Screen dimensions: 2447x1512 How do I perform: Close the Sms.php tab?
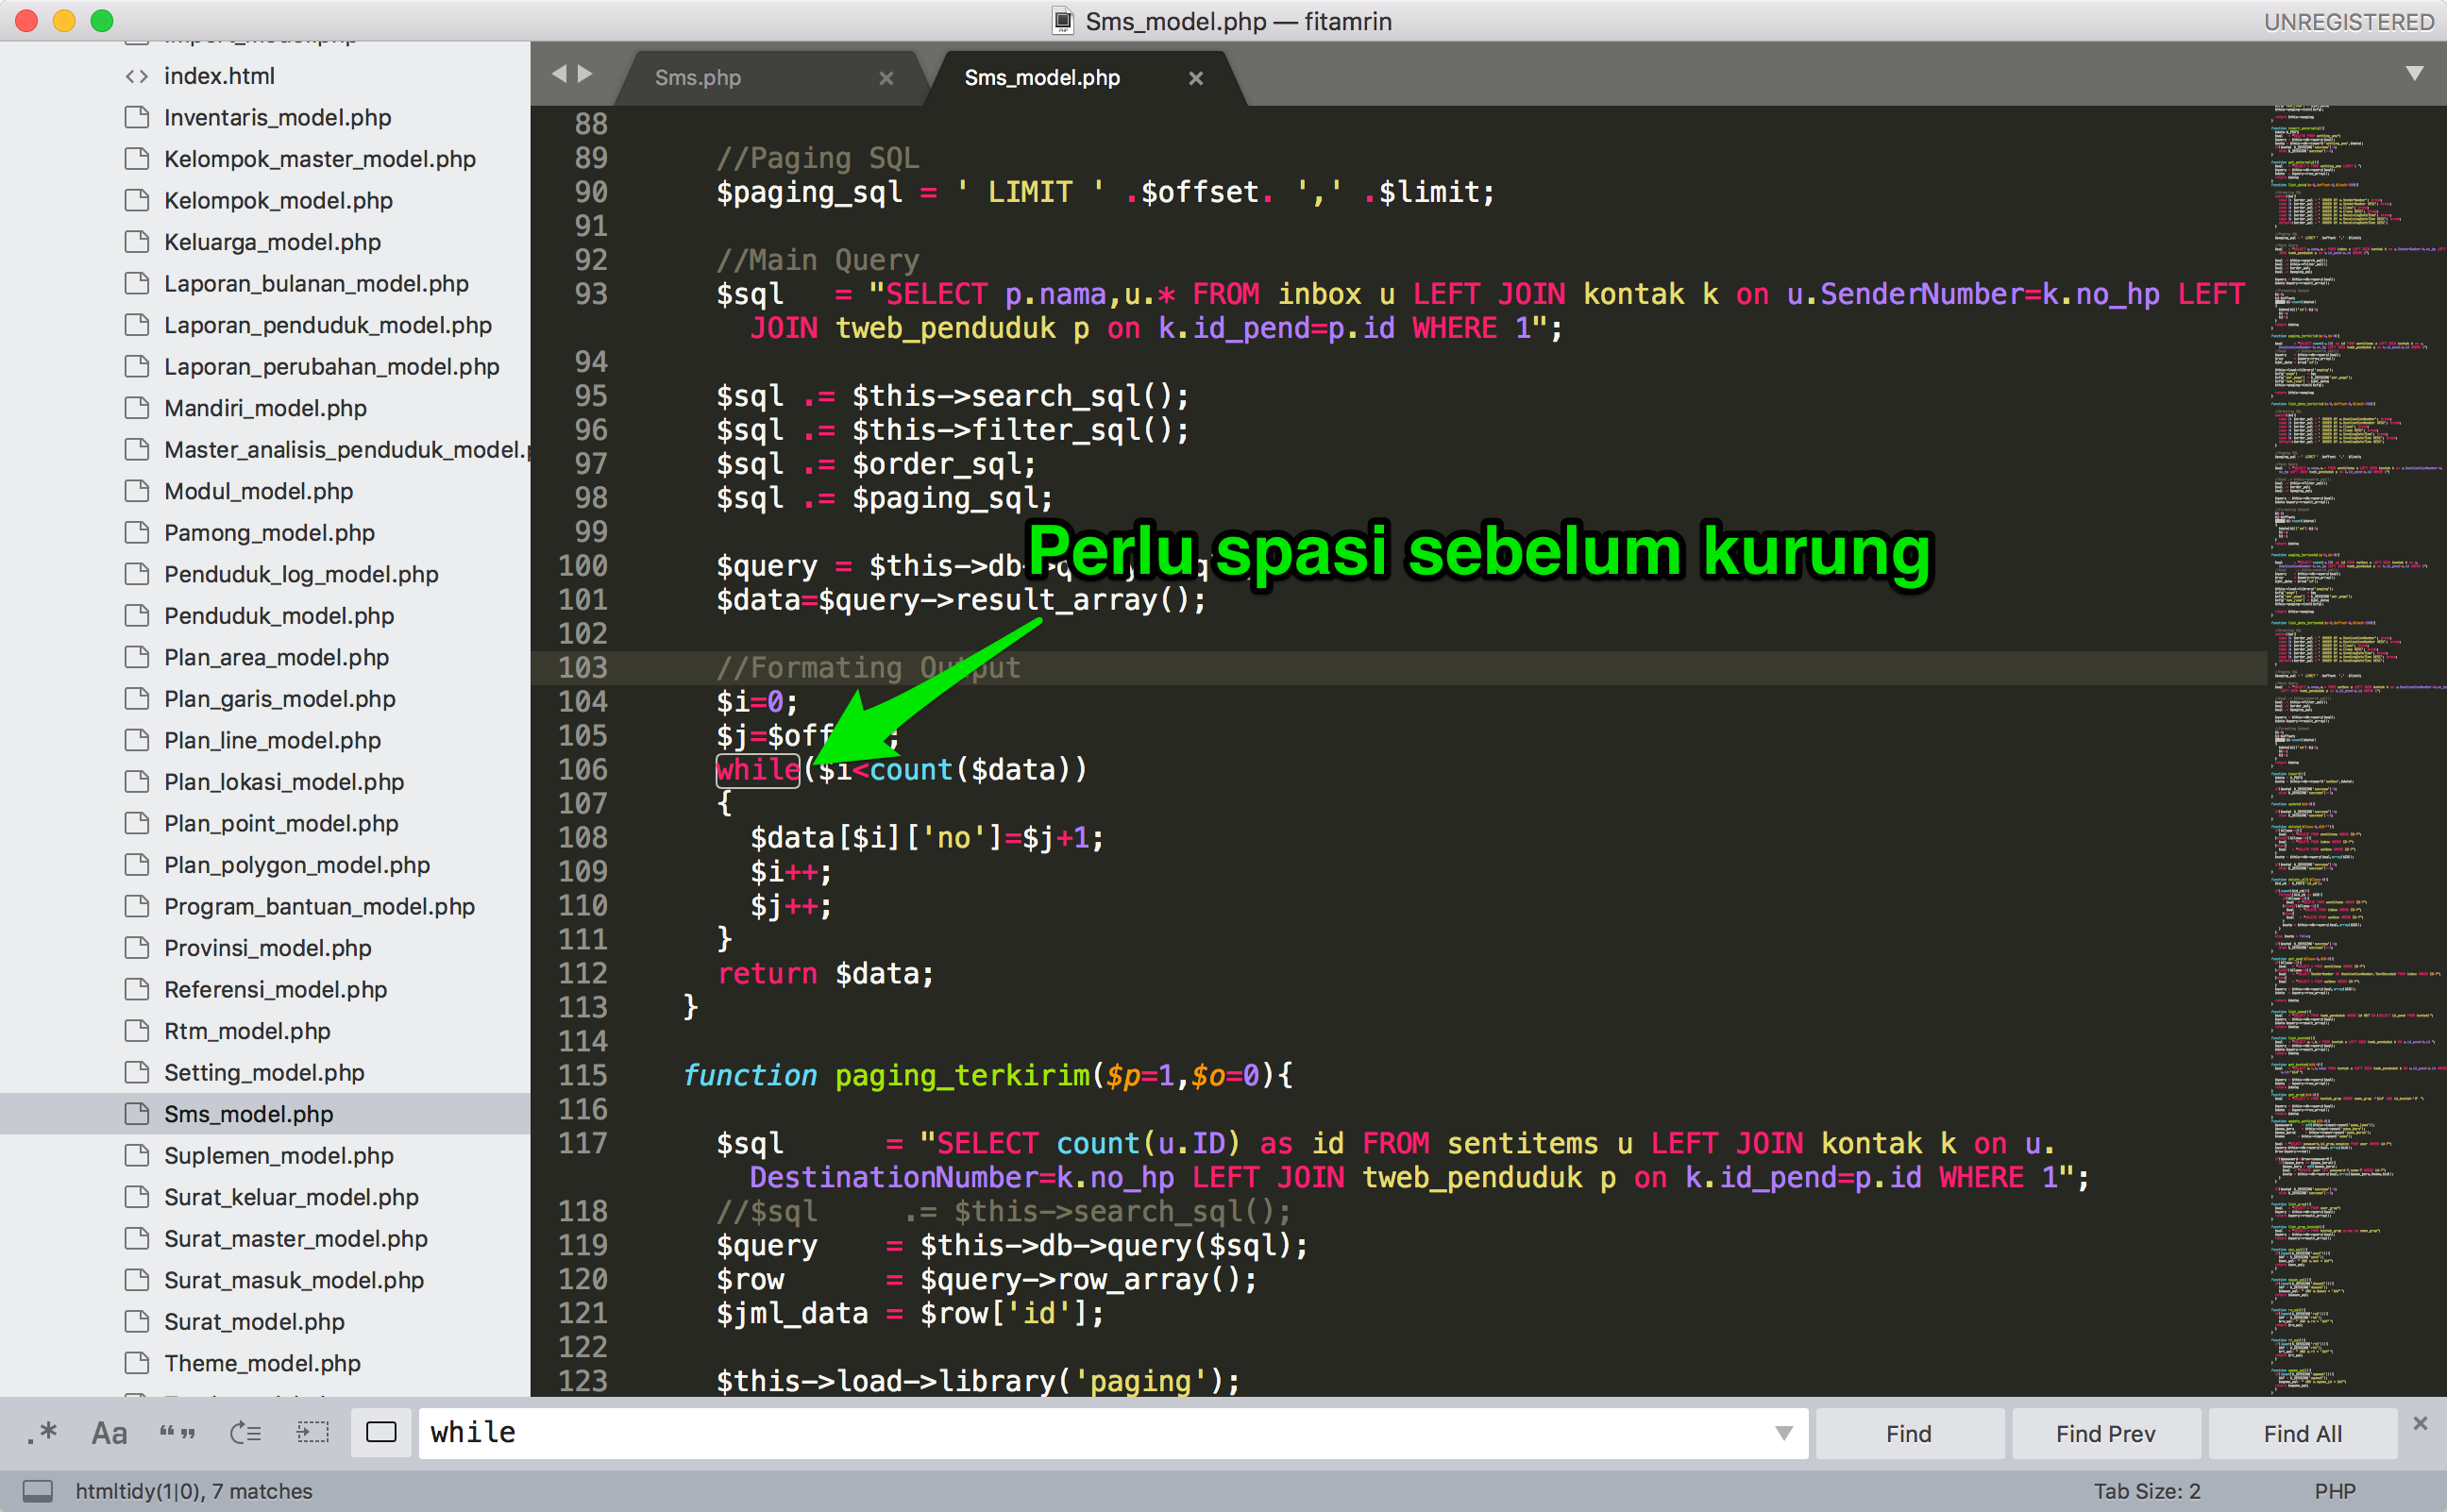pos(886,77)
